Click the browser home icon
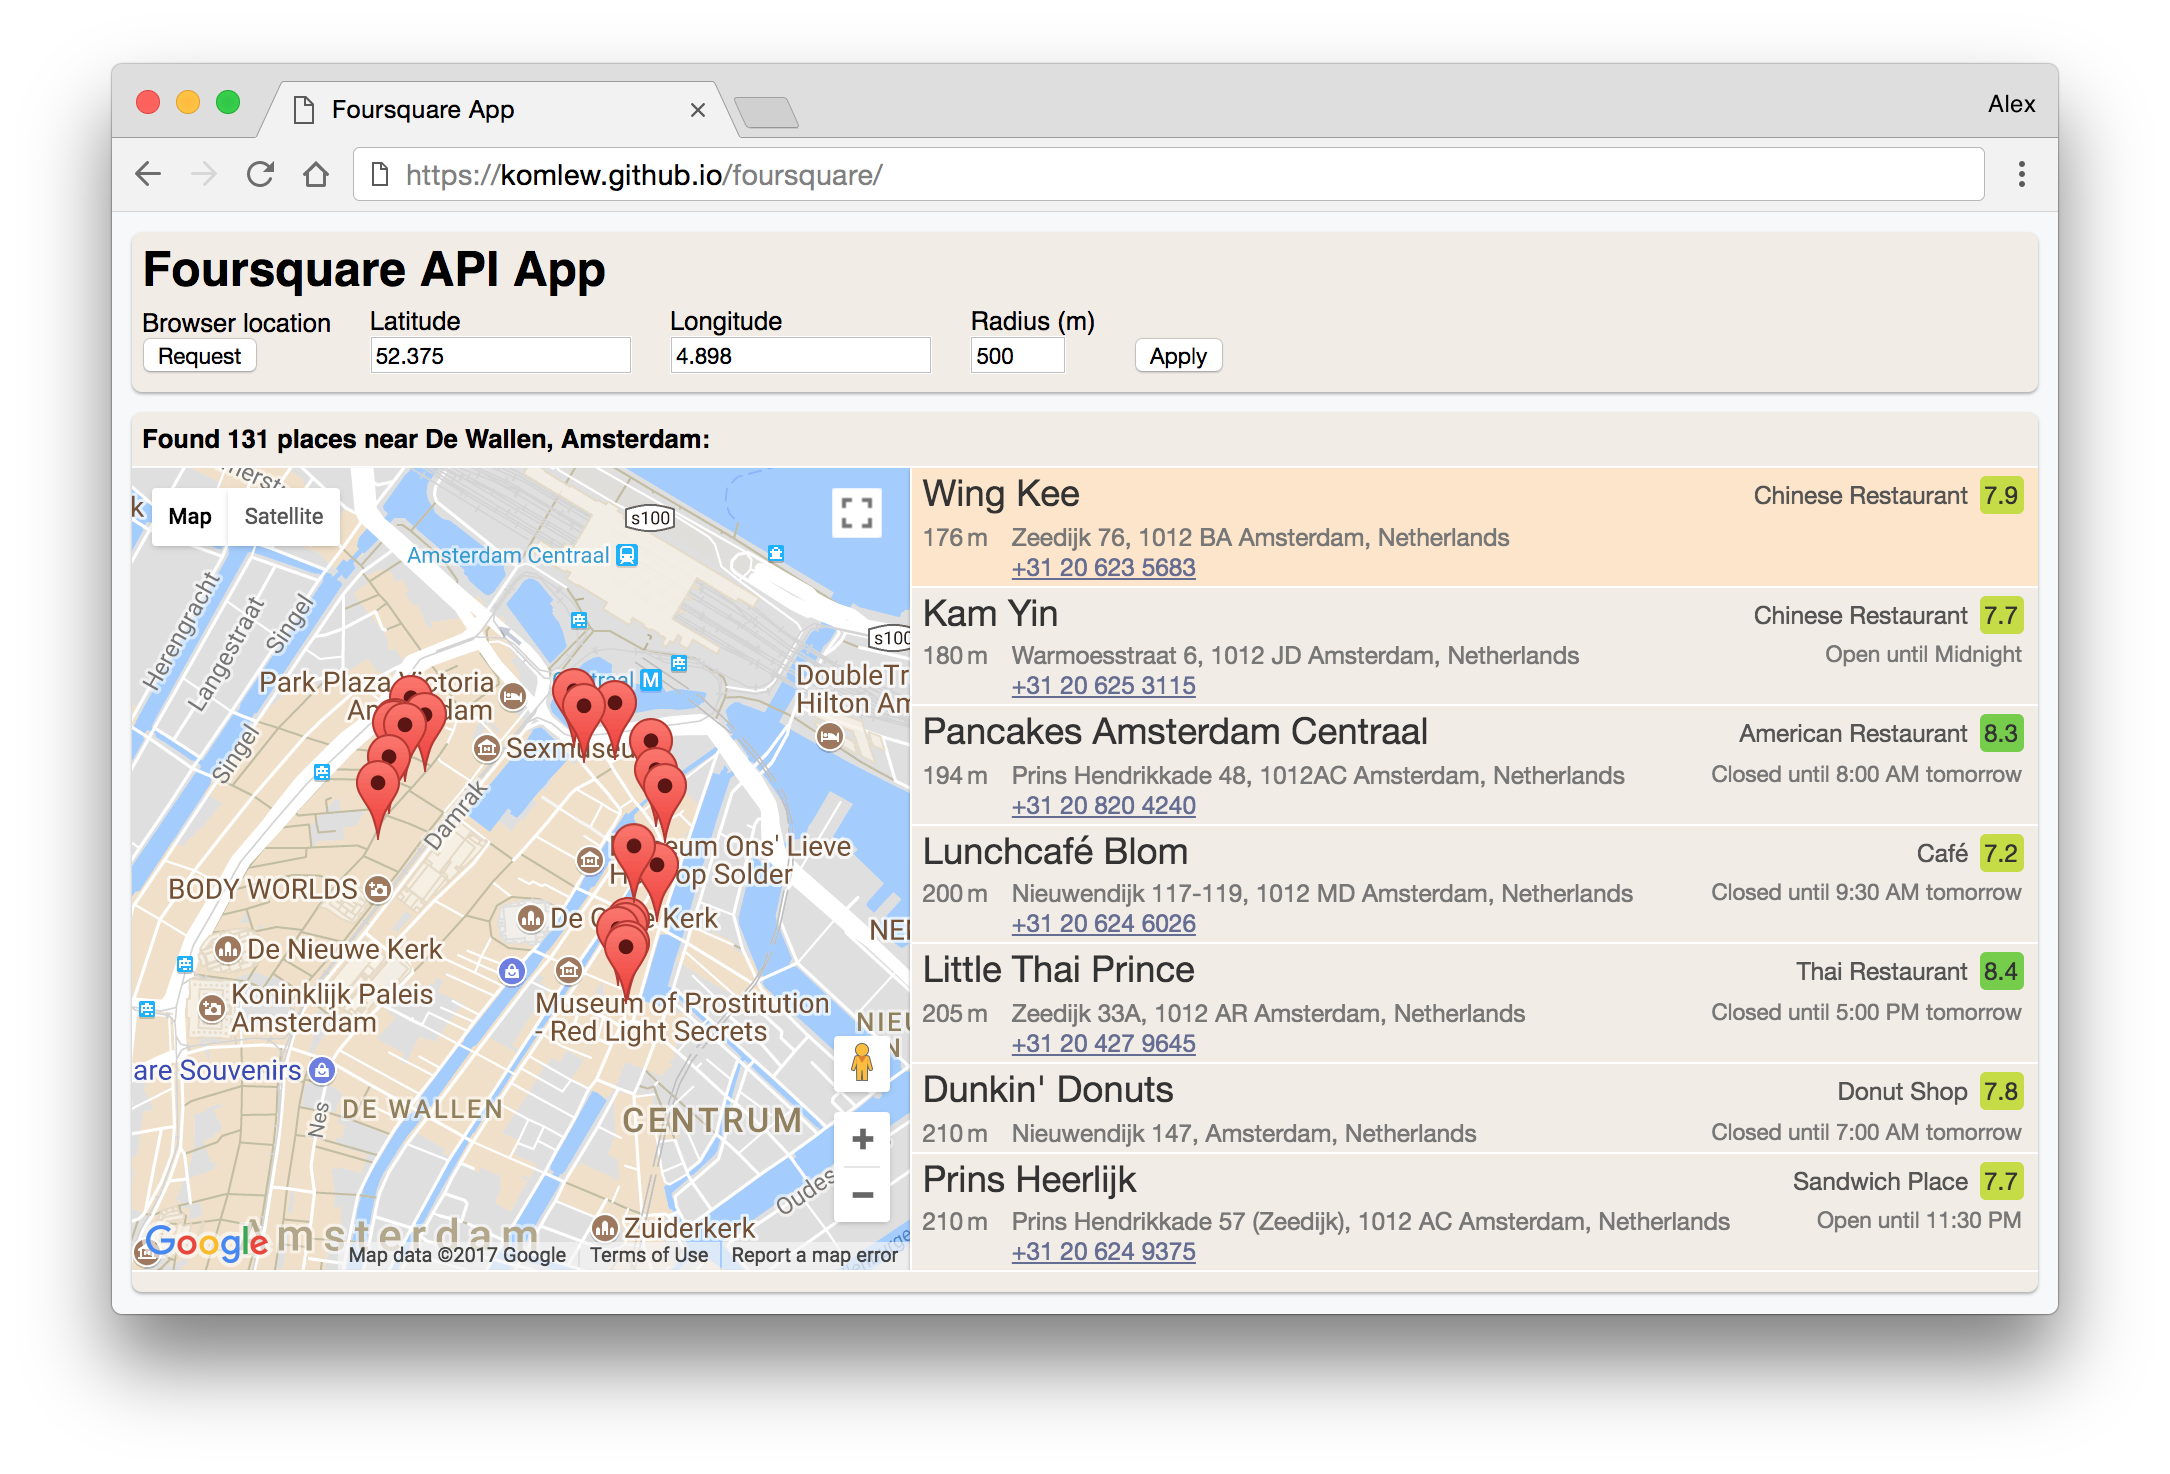 tap(316, 174)
